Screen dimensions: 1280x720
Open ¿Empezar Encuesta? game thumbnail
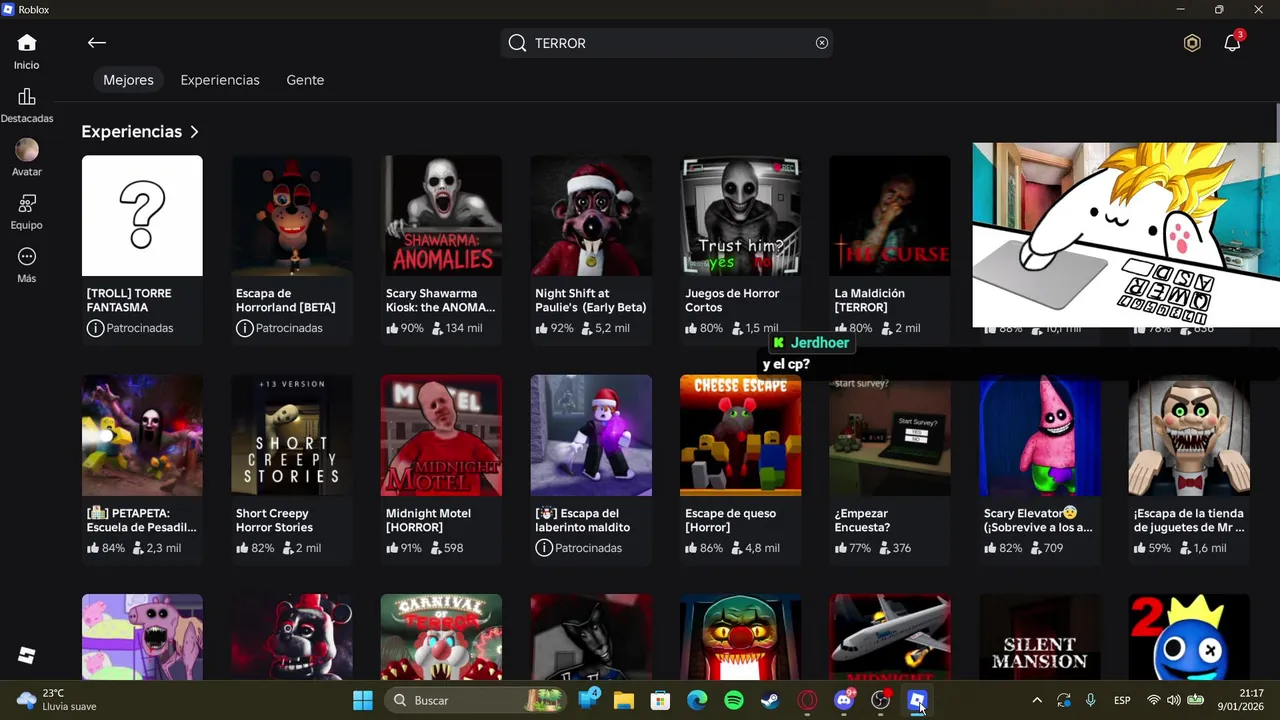click(890, 435)
